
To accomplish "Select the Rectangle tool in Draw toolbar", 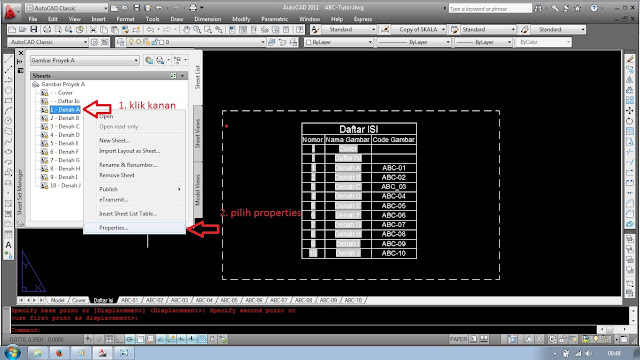I will pyautogui.click(x=8, y=100).
